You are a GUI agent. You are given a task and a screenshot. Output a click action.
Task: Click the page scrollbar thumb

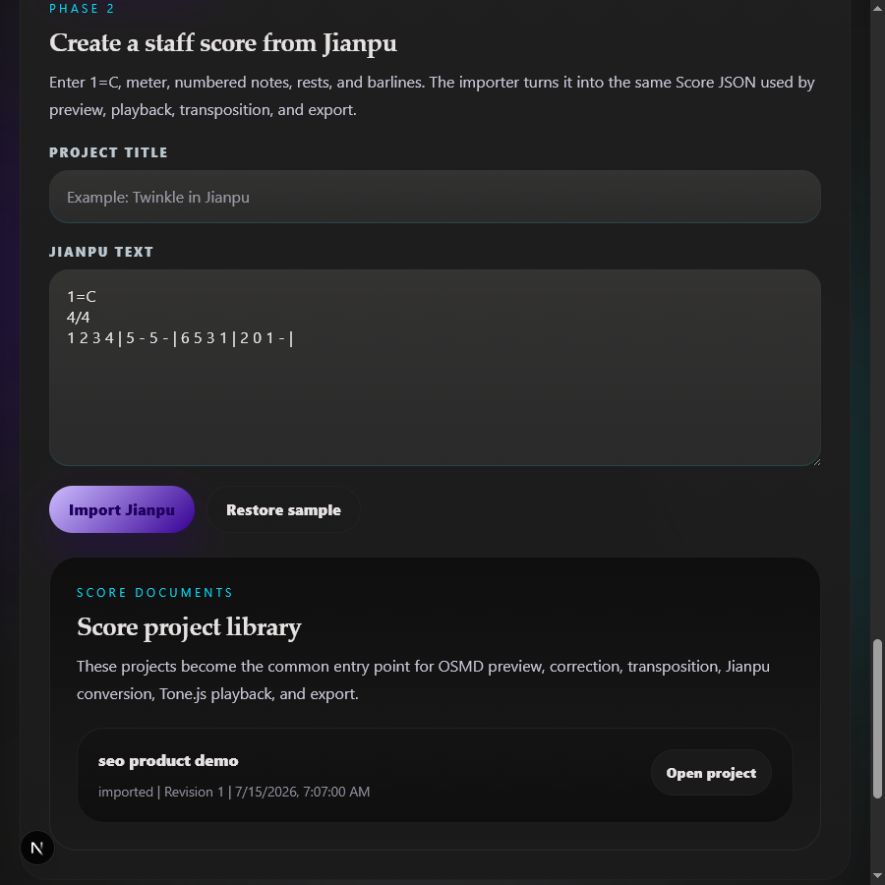[877, 718]
